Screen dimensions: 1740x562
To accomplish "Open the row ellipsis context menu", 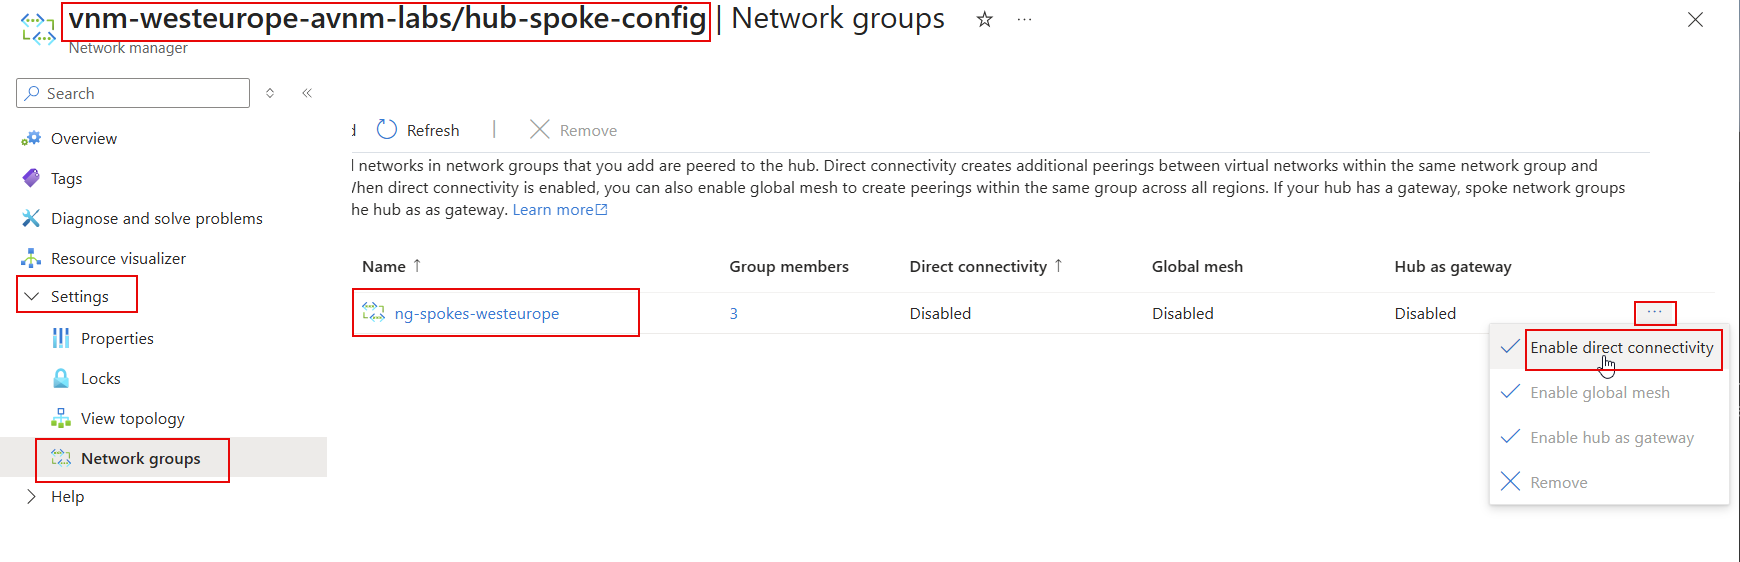I will 1655,312.
